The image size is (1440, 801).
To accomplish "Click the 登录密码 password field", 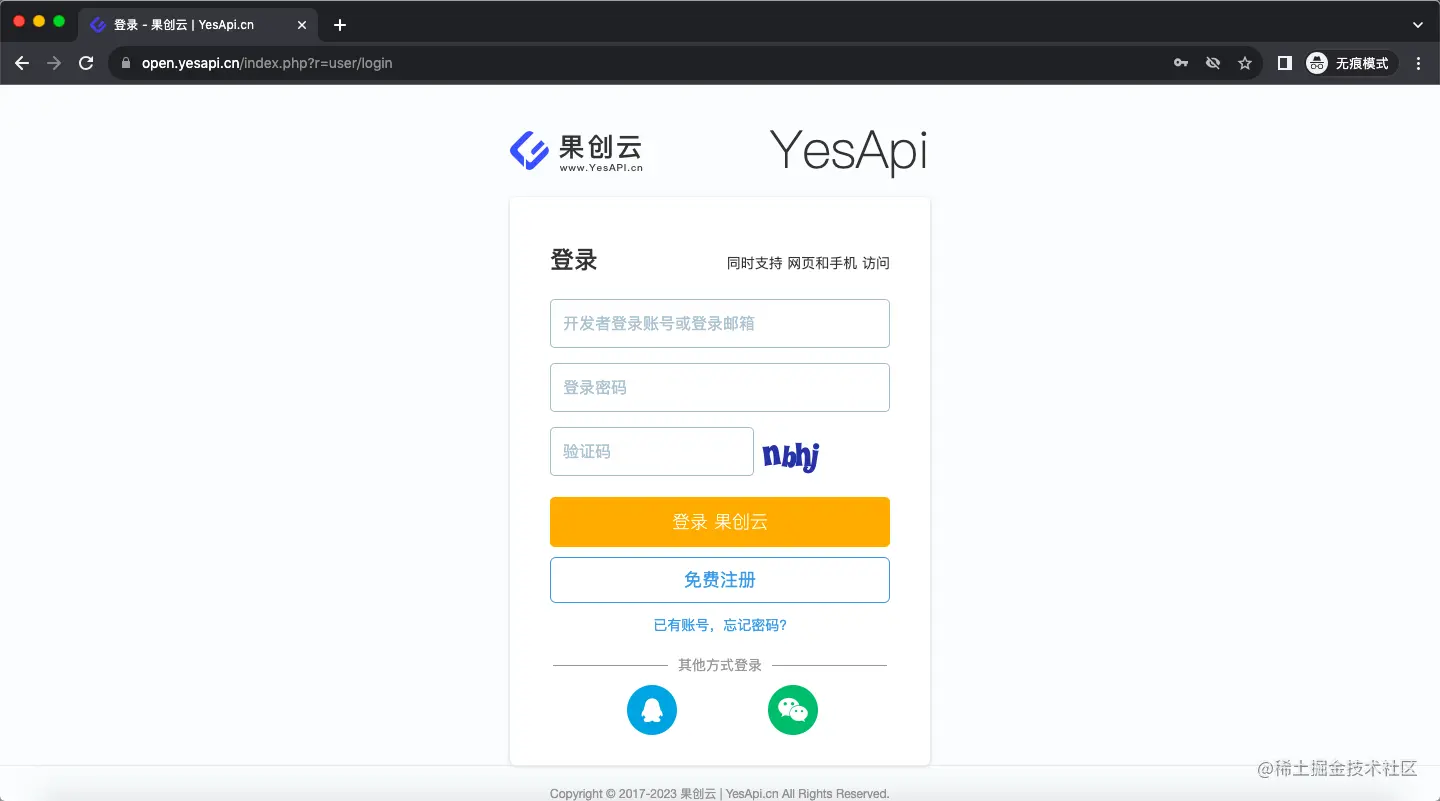I will coord(720,387).
